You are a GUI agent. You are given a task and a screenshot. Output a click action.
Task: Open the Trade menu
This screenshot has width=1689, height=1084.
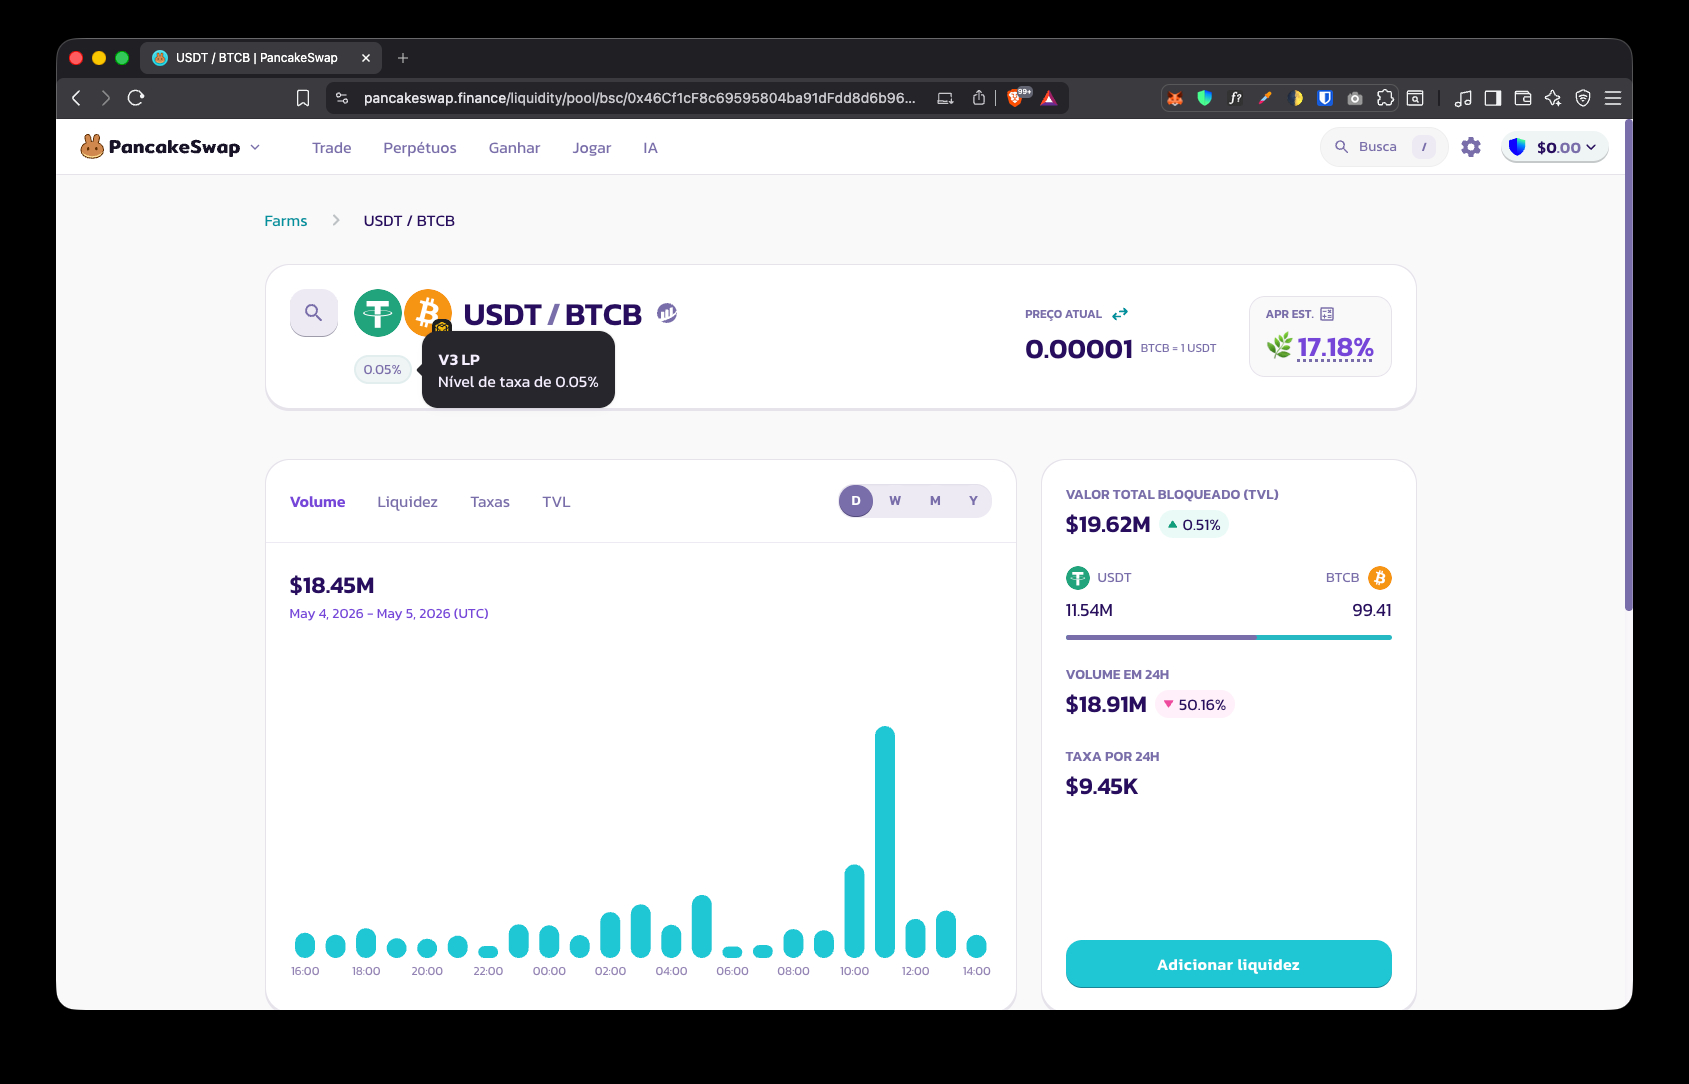(331, 148)
